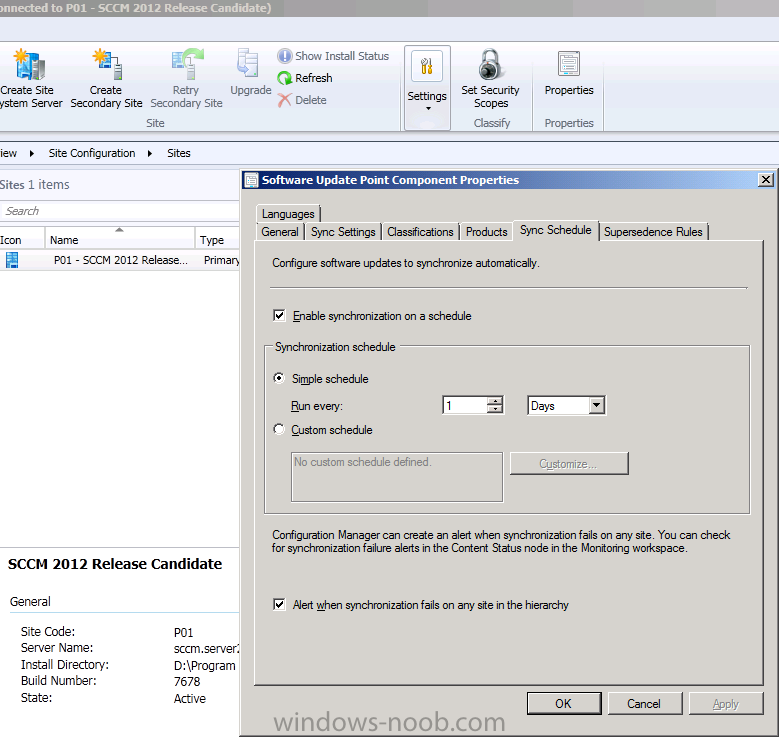Click the Customize... button
The width and height of the screenshot is (779, 737).
[569, 464]
